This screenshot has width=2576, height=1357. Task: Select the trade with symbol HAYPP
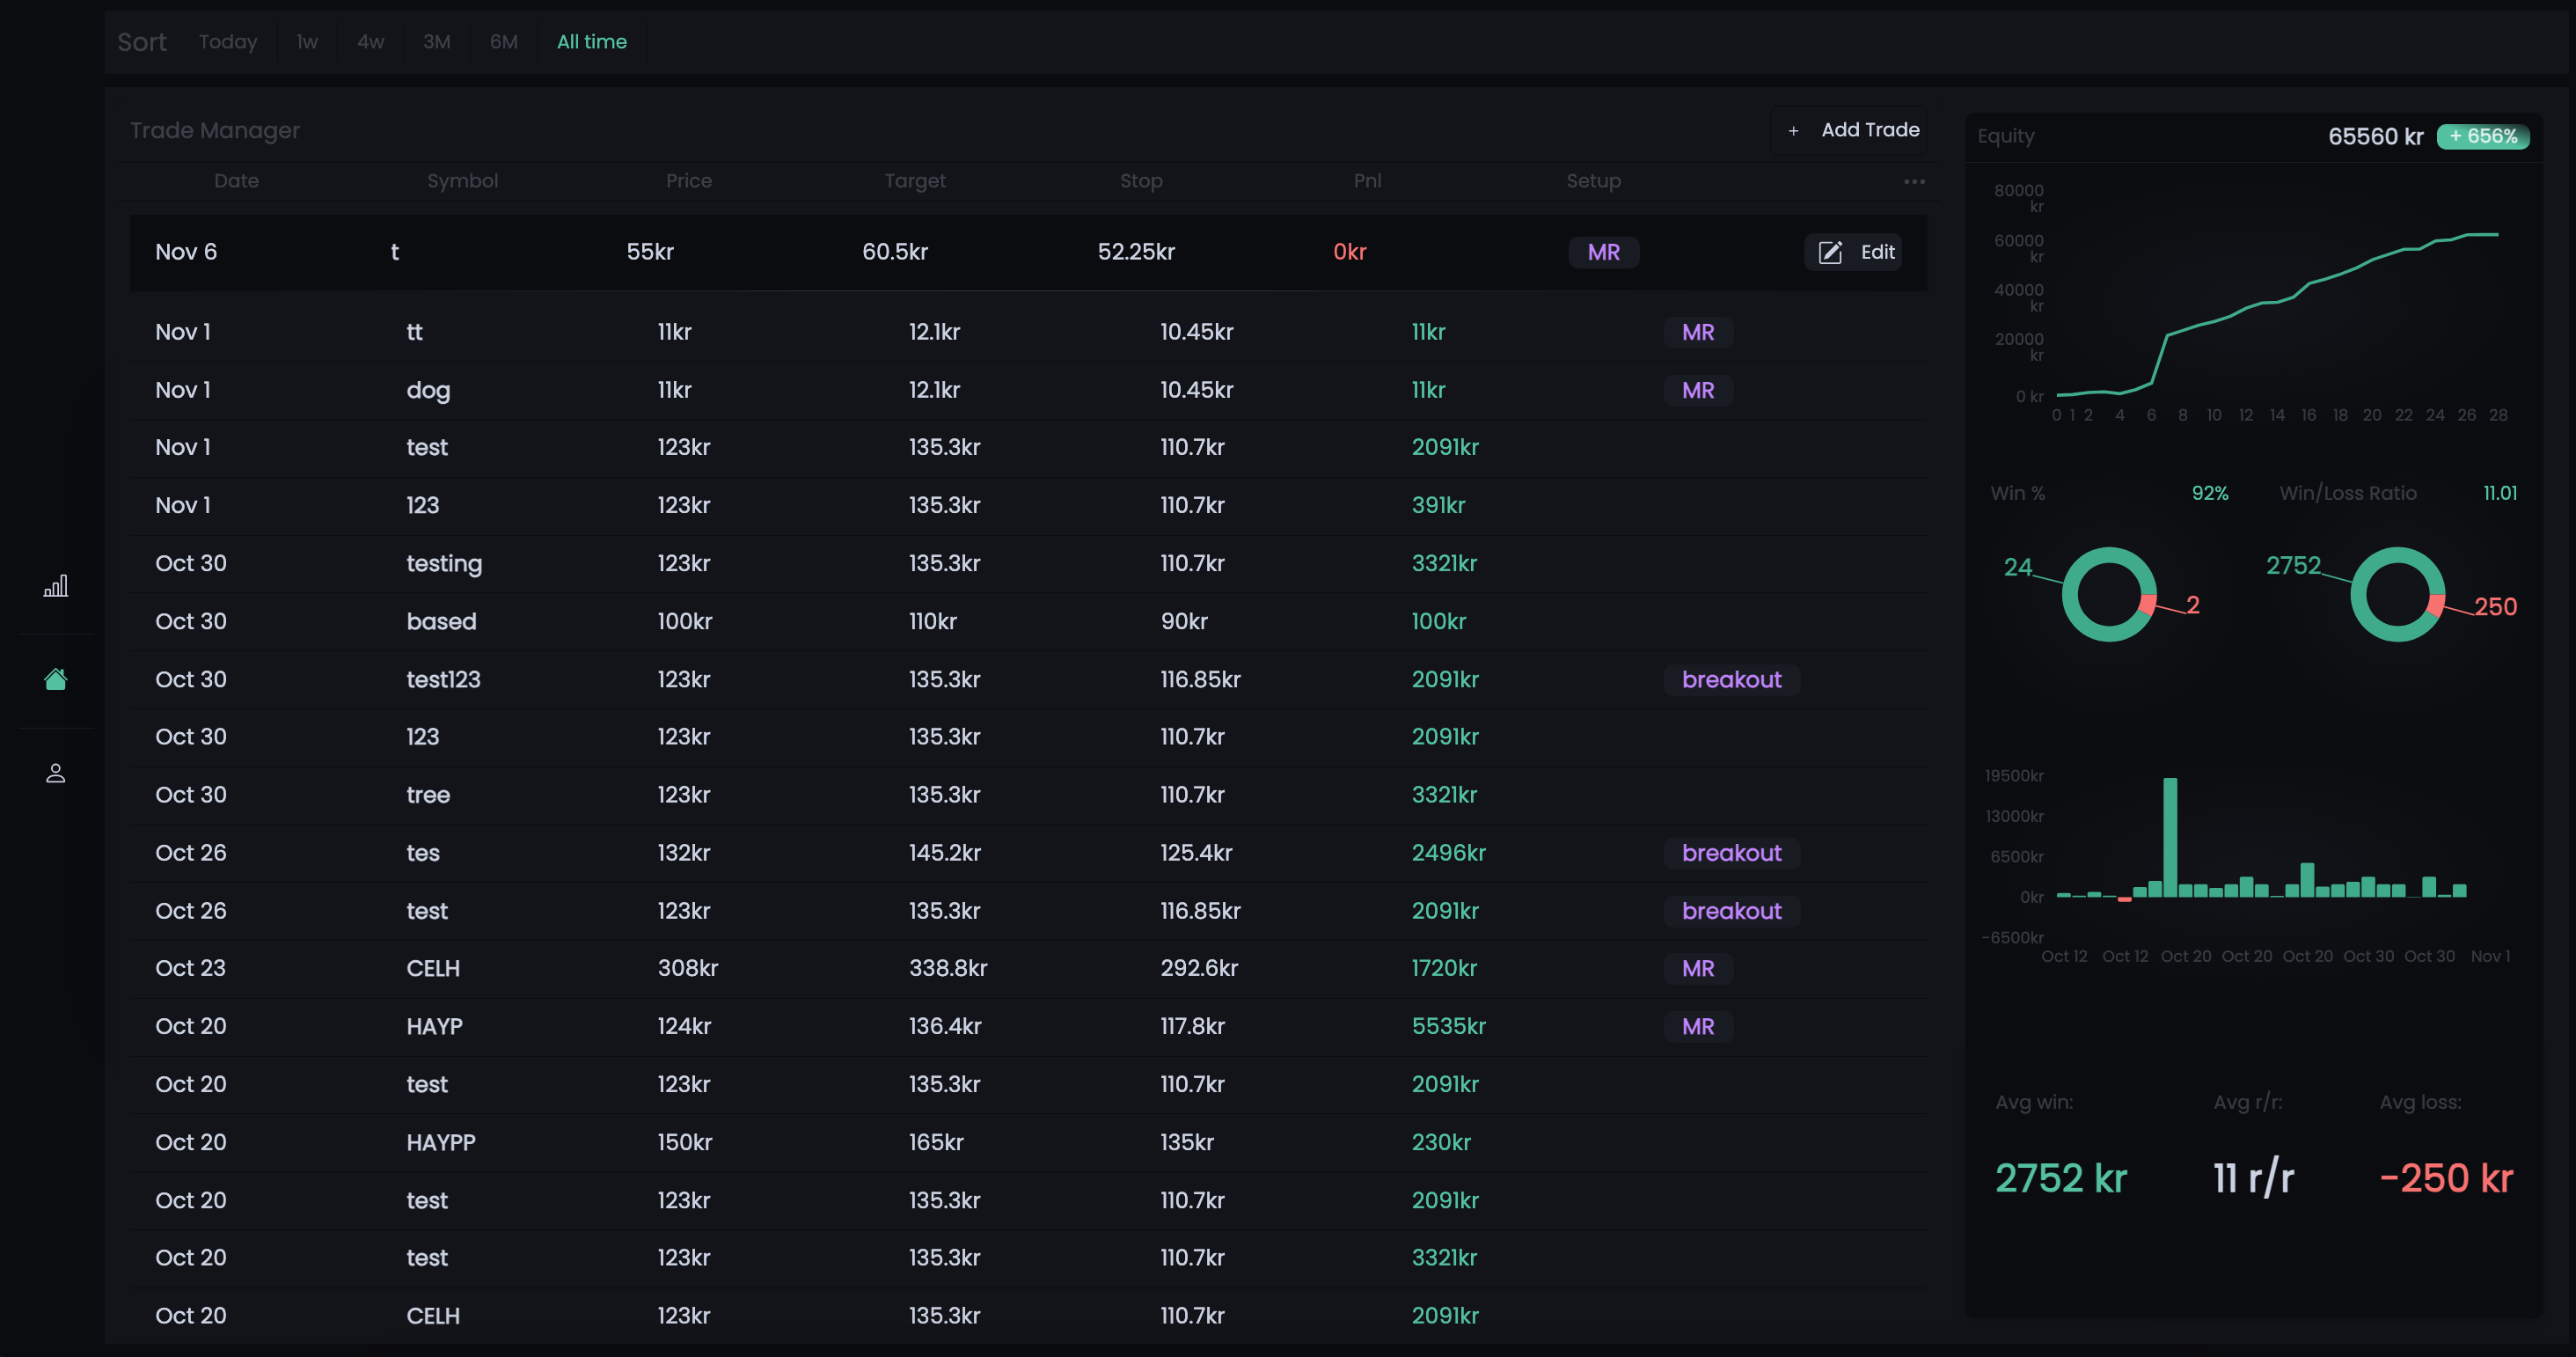point(1028,1143)
